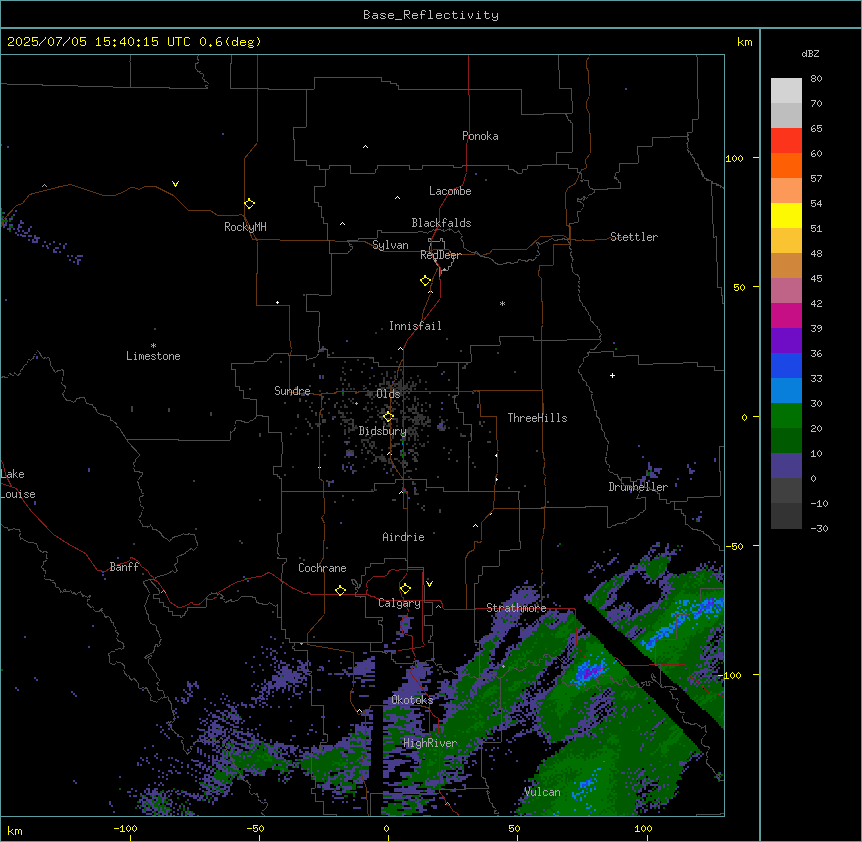Click the -100 tick on bottom axis
This screenshot has width=862, height=842.
click(126, 828)
